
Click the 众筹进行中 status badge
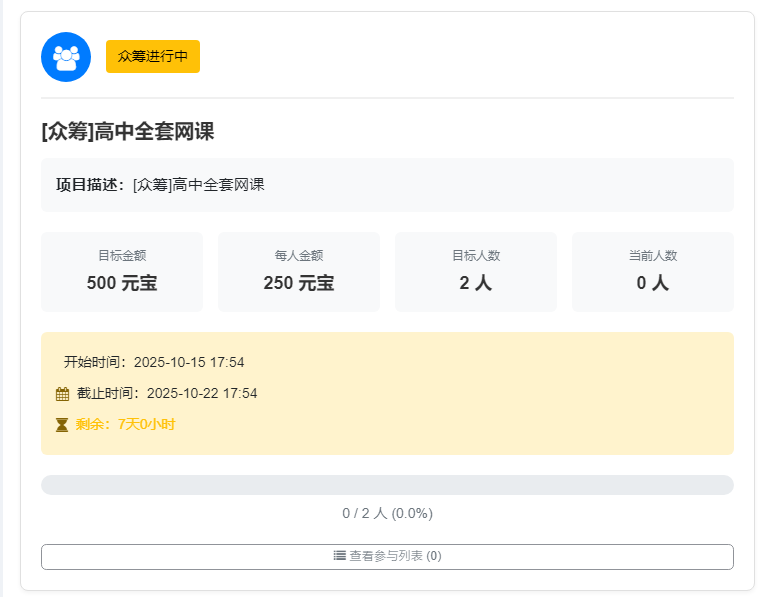[153, 56]
